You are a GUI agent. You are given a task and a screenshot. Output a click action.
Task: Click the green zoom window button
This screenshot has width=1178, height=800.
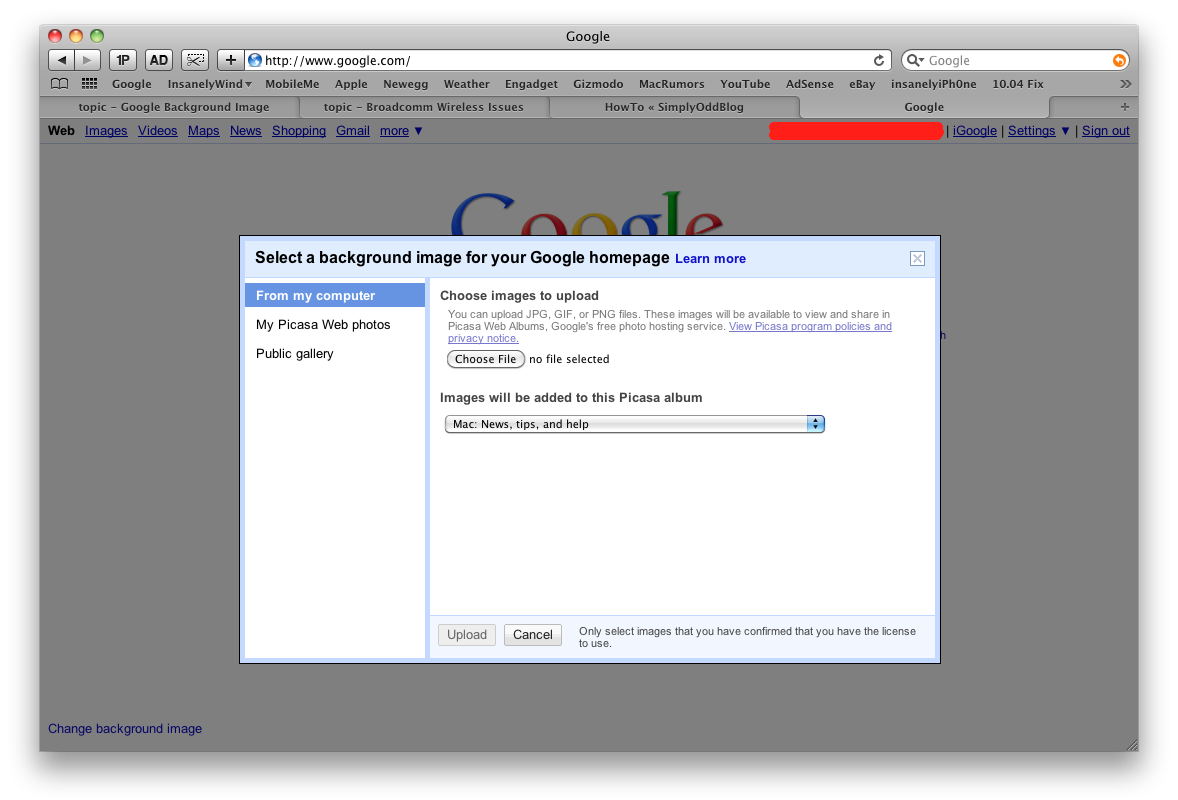tap(97, 35)
